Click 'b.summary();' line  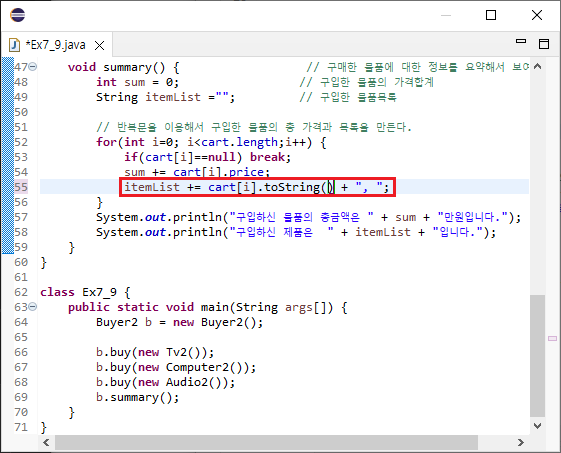tap(137, 398)
